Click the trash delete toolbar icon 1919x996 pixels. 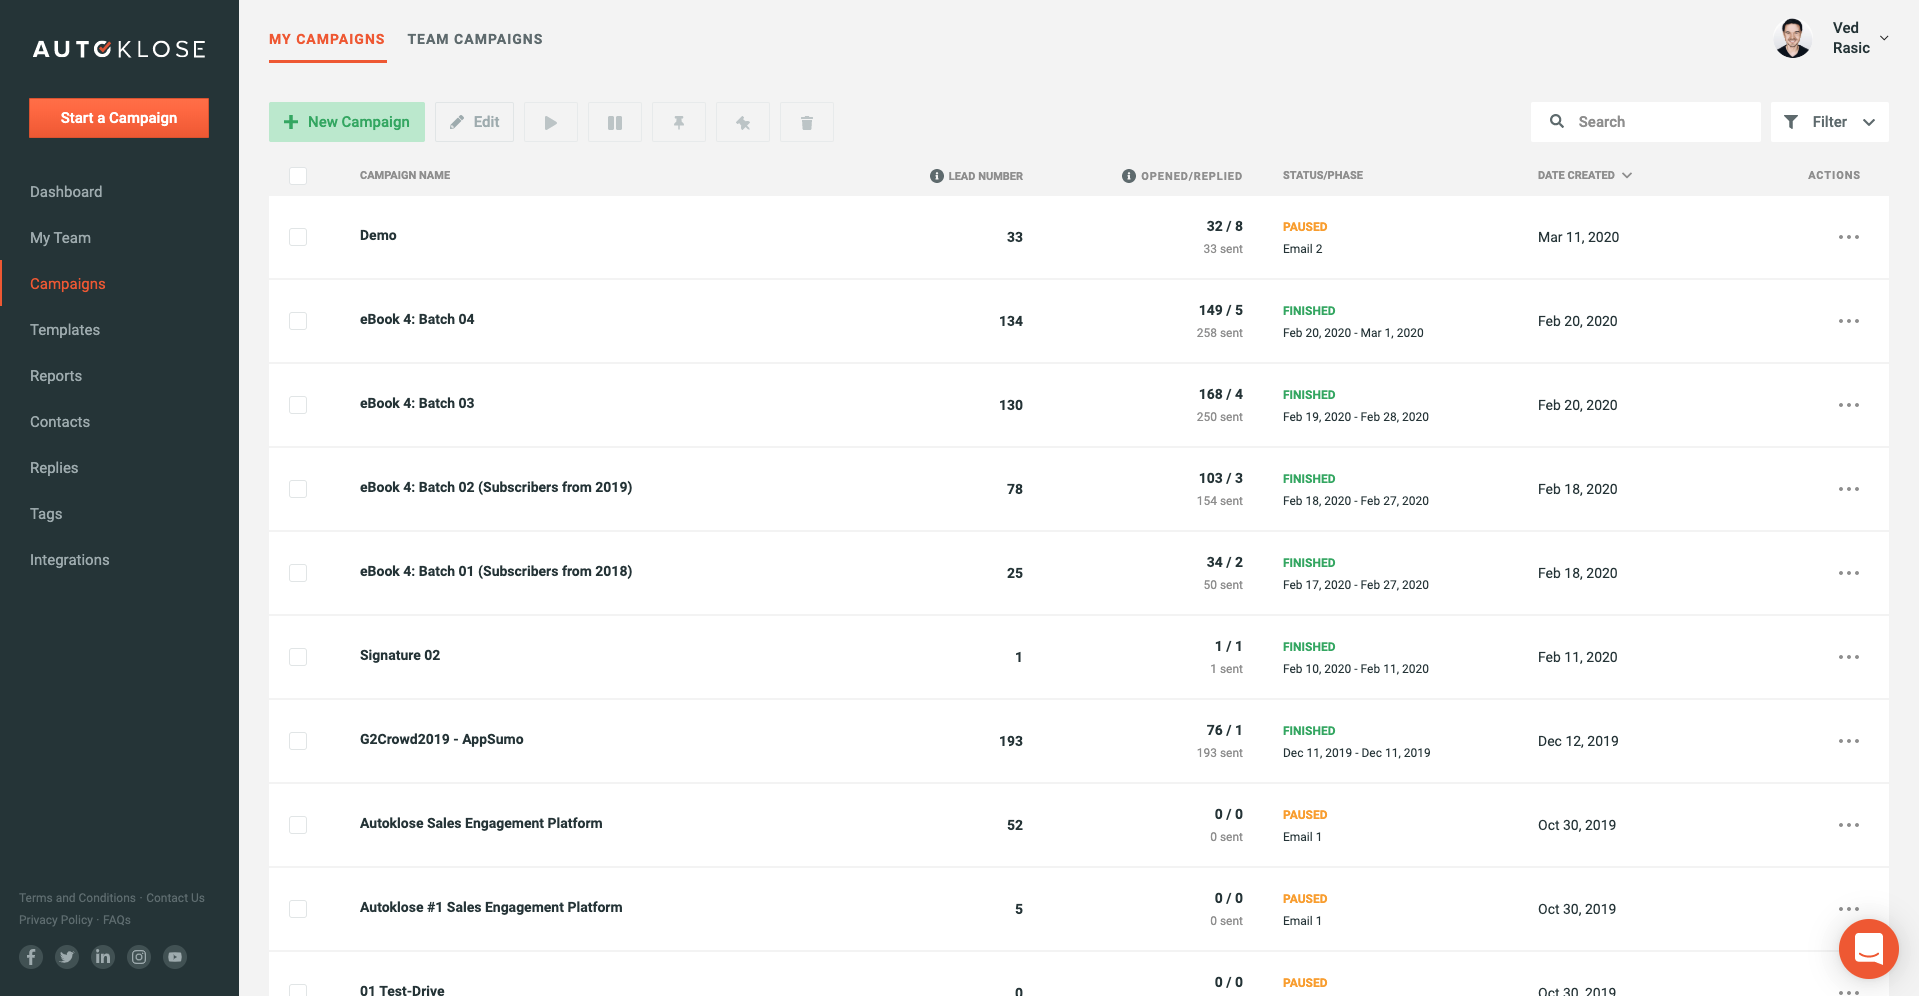click(807, 122)
